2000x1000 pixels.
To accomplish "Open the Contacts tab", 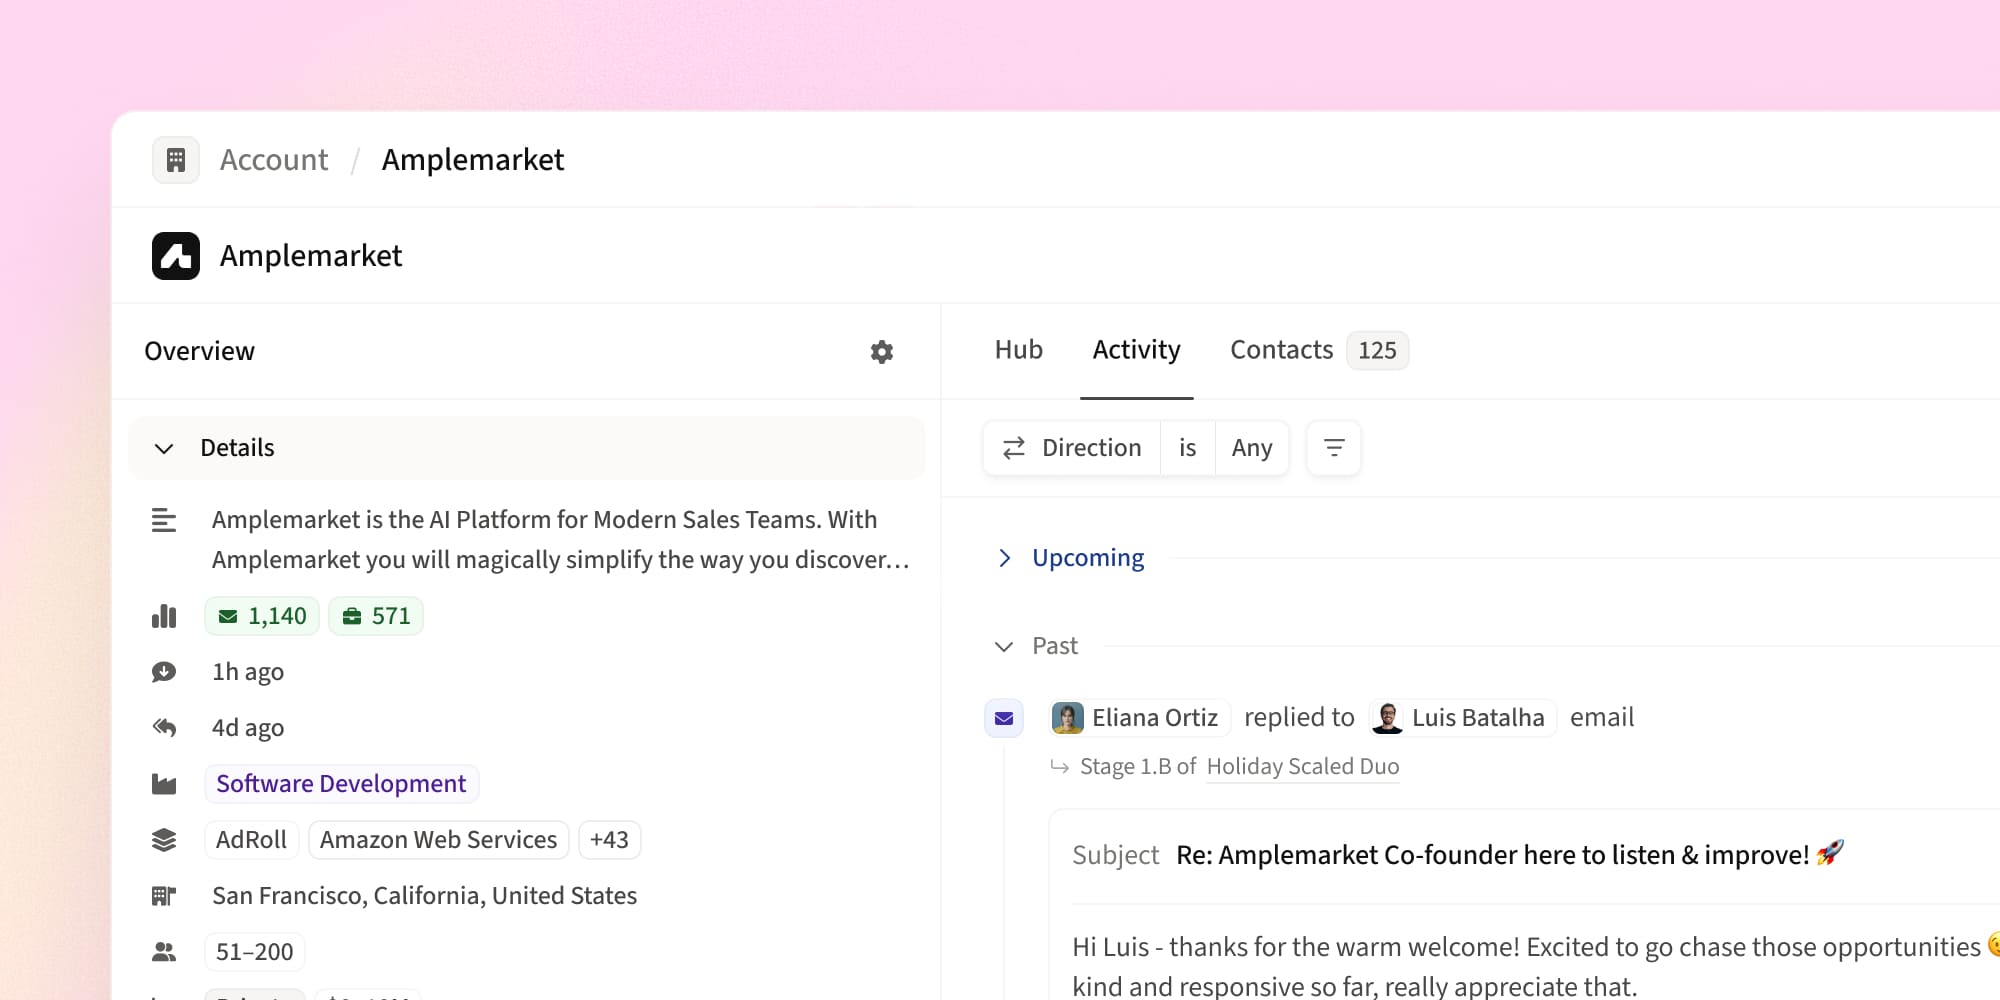I will 1282,350.
